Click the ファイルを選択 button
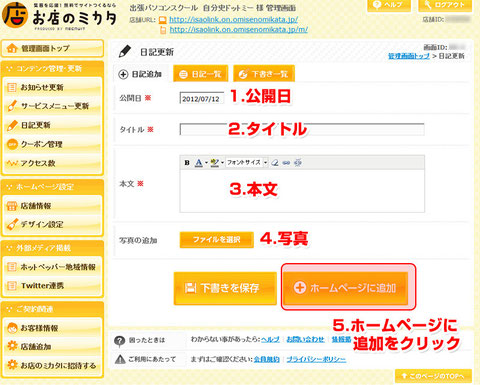Viewport: 480px width, 385px height. pos(217,240)
